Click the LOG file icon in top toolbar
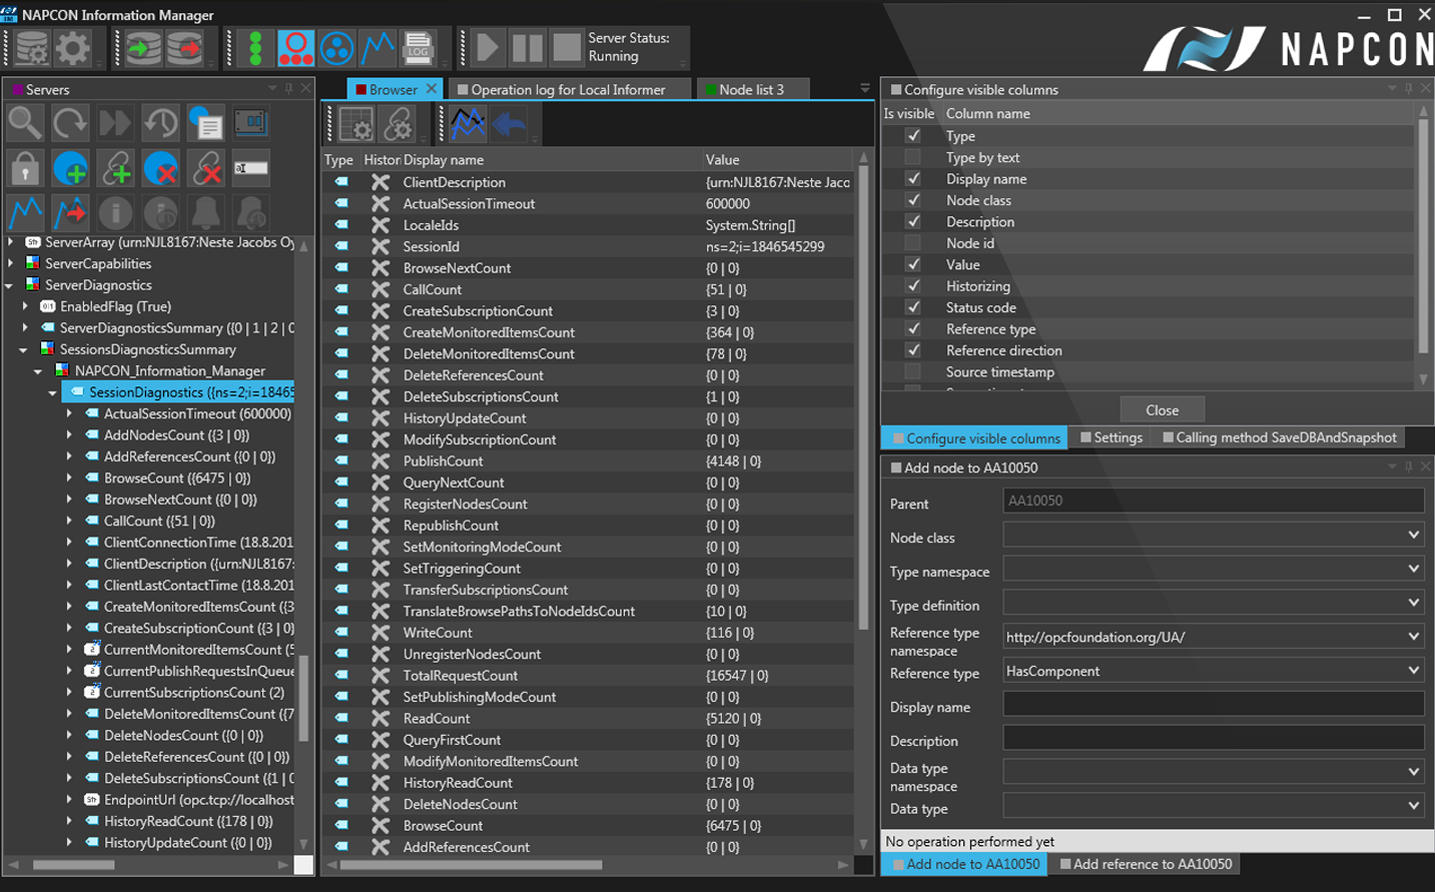Viewport: 1435px width, 892px height. 417,48
